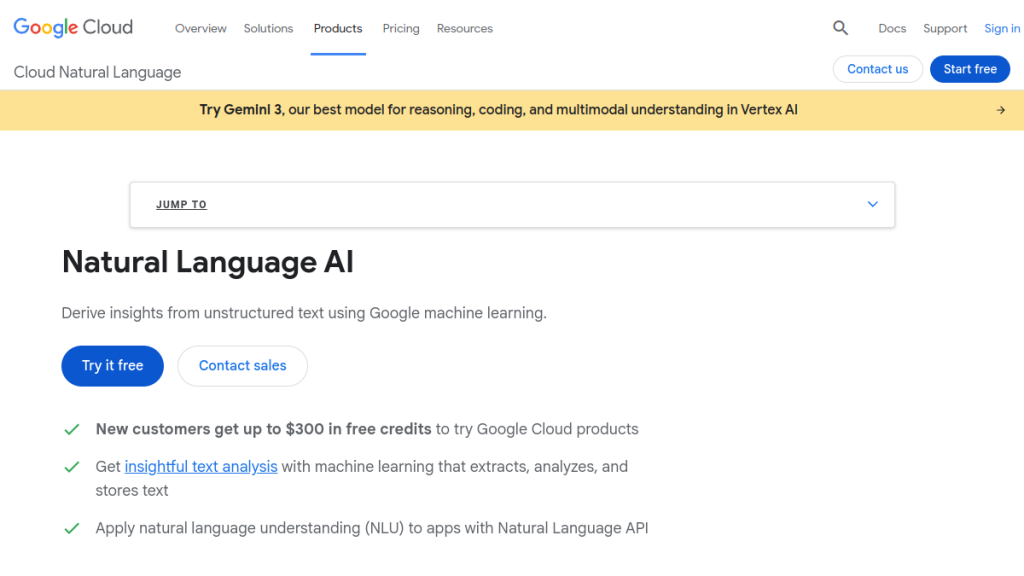
Task: Visit the Support link in header
Action: [x=945, y=29]
